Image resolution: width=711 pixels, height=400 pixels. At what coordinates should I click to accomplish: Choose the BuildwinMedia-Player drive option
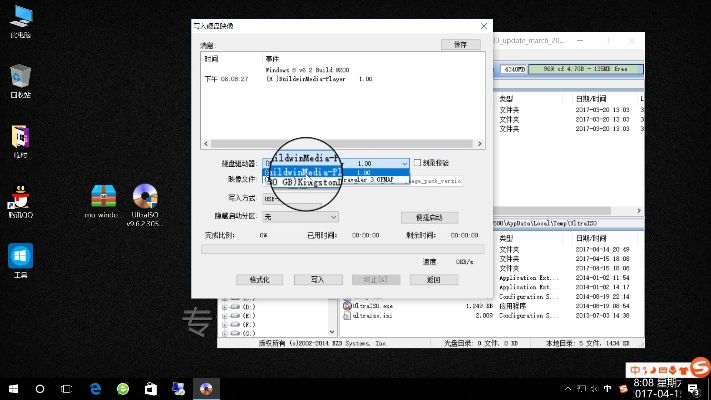336,172
